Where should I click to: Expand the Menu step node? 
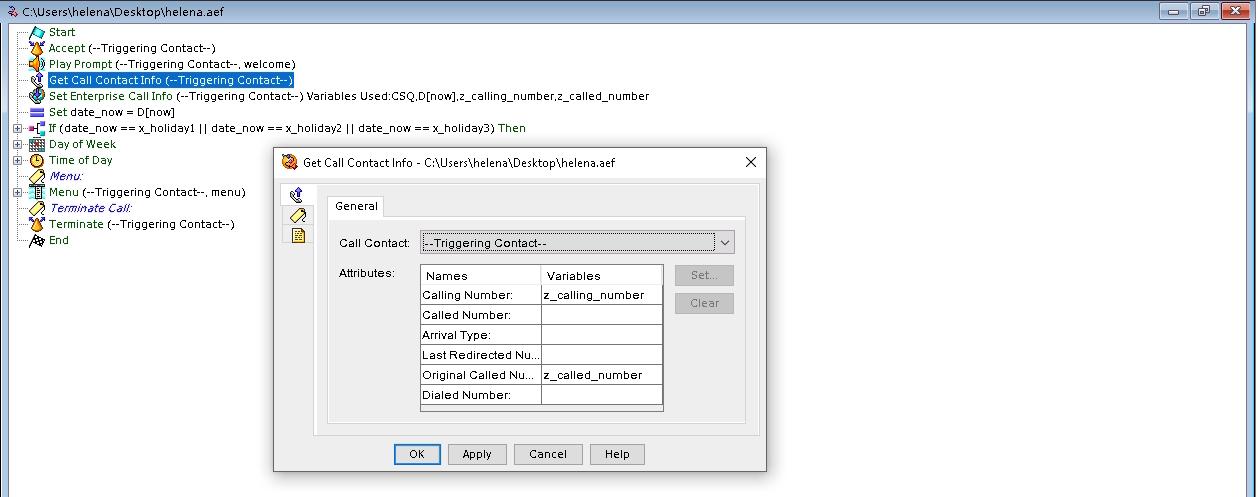tap(17, 192)
